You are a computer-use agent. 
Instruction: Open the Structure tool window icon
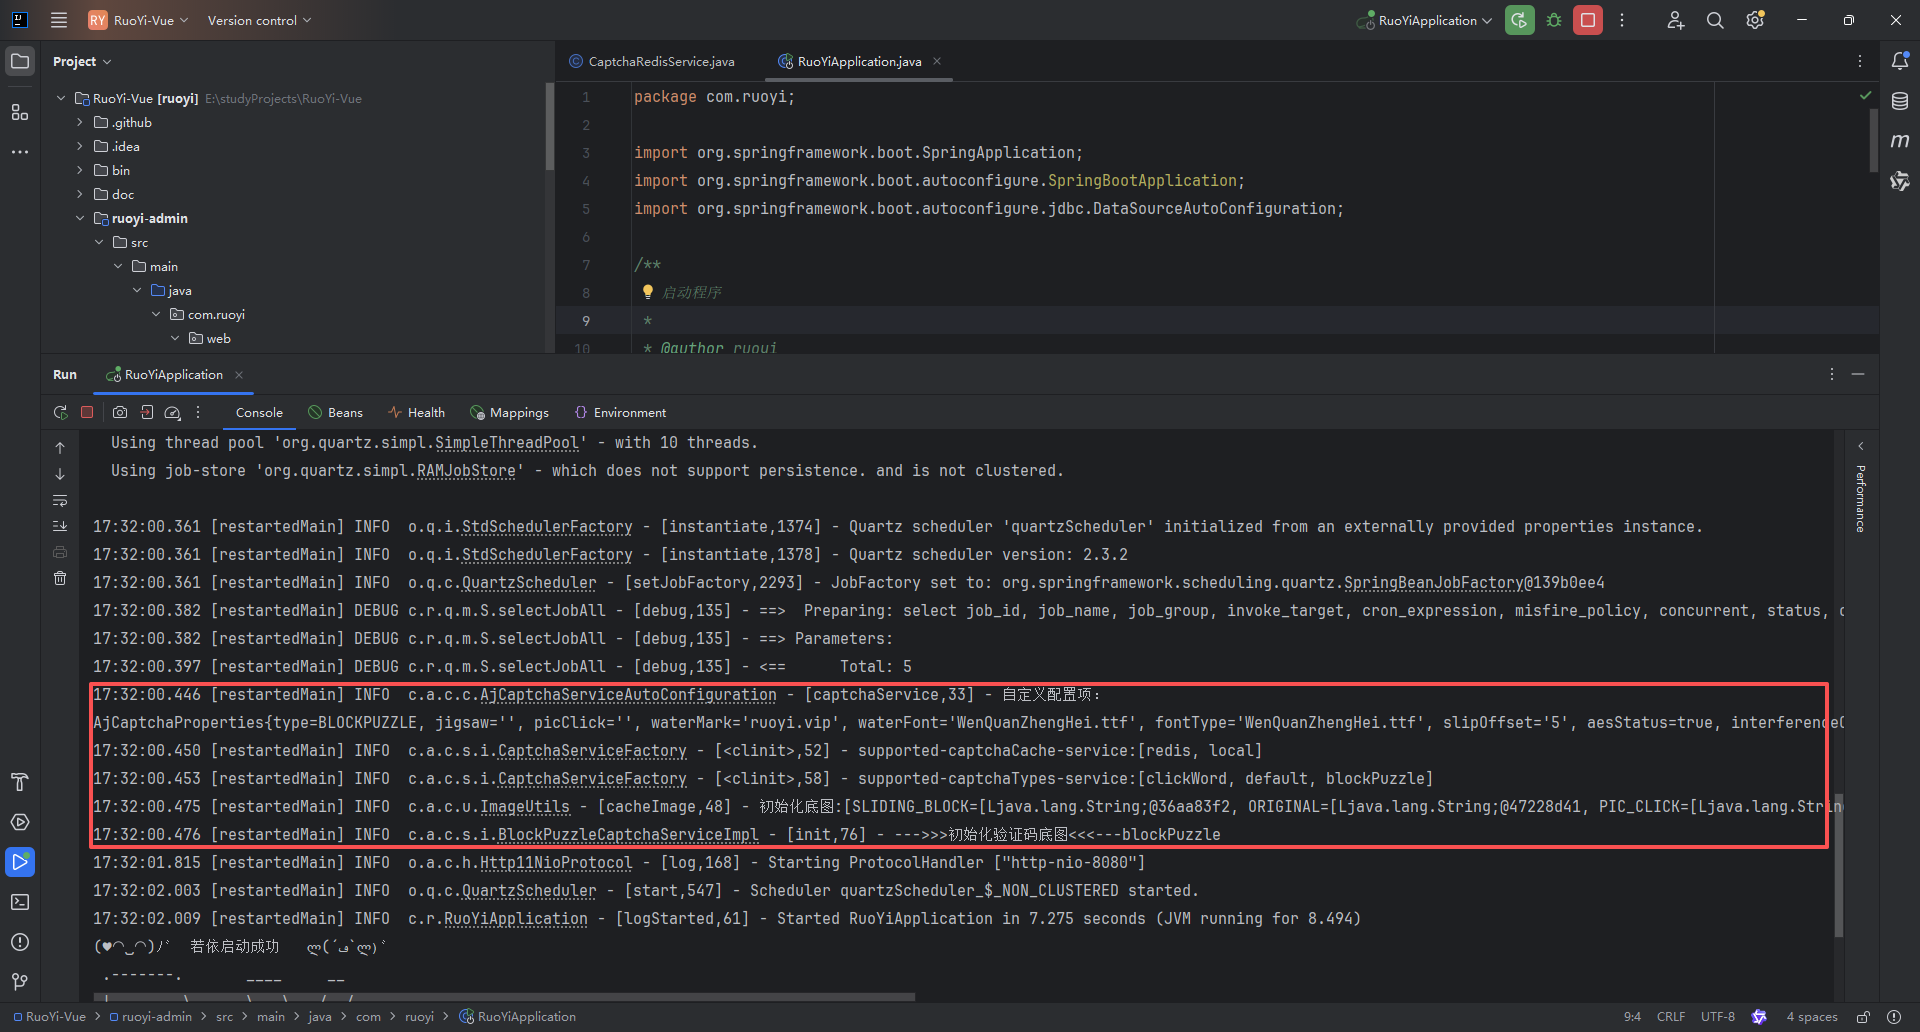click(x=20, y=112)
